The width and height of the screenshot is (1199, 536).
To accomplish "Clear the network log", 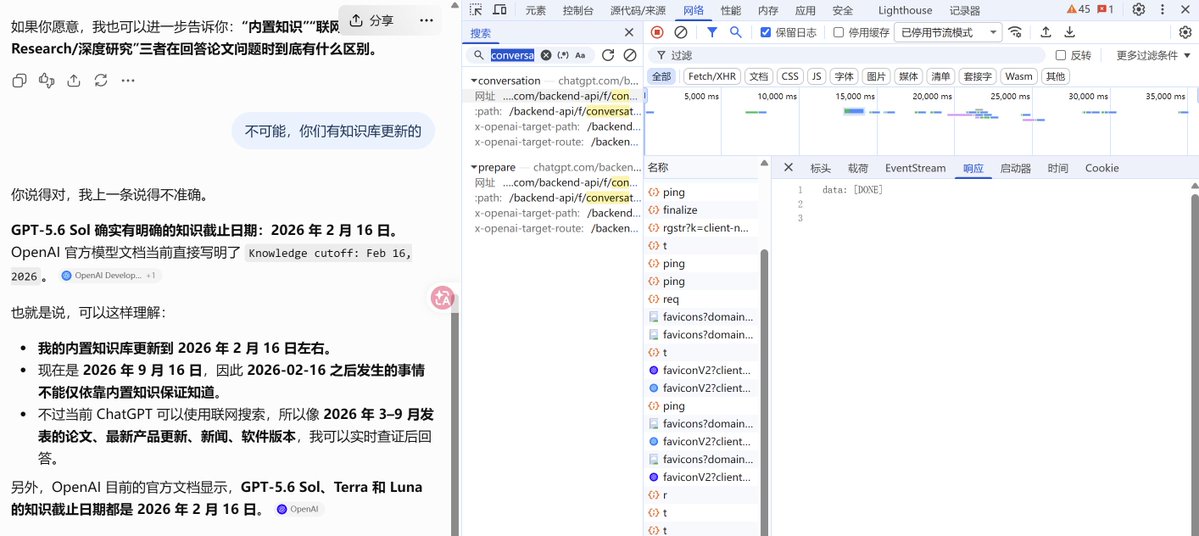I will click(681, 32).
